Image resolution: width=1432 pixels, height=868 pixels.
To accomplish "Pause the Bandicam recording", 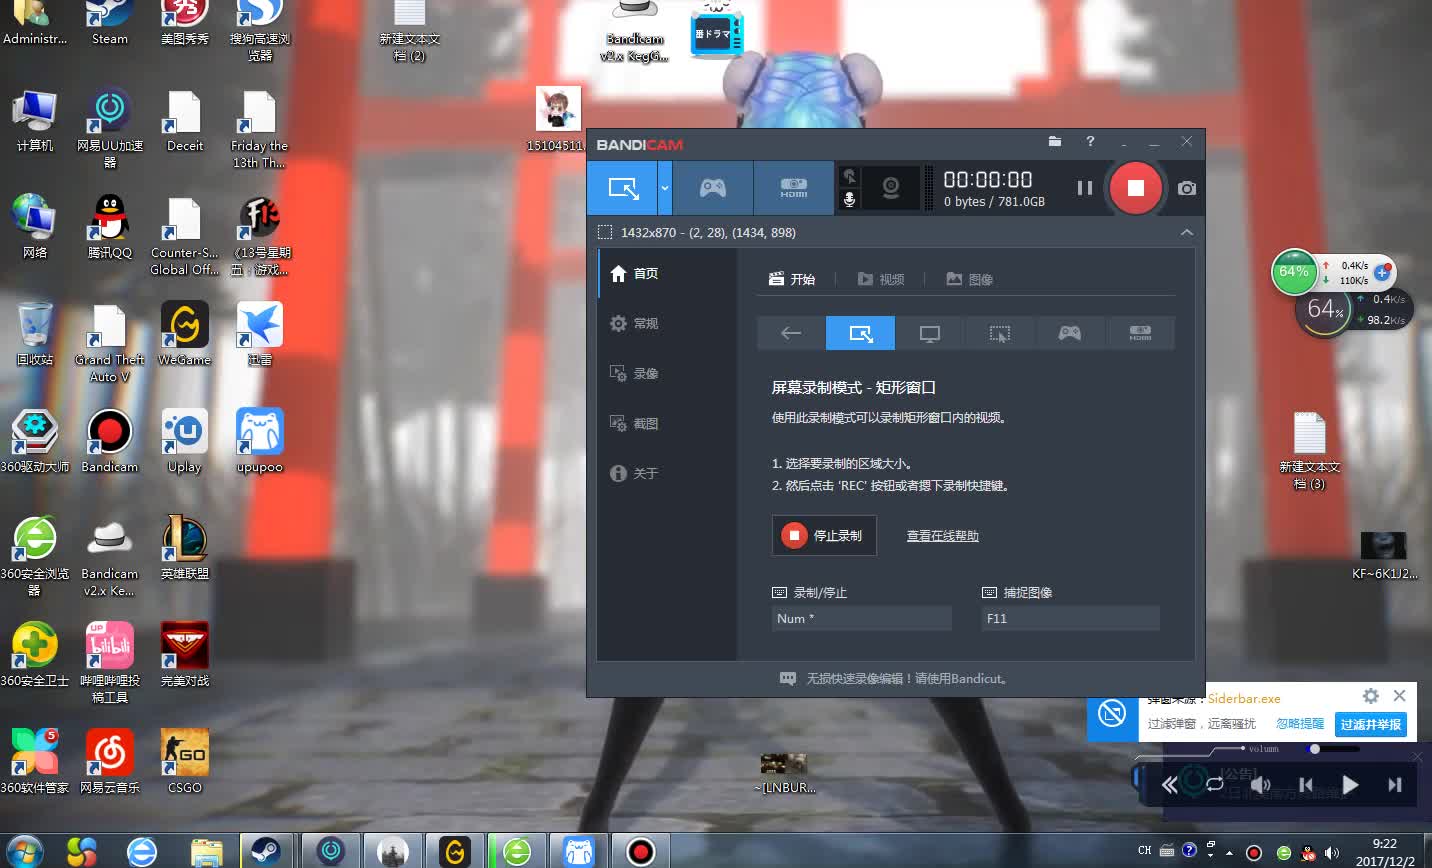I will coord(1084,188).
